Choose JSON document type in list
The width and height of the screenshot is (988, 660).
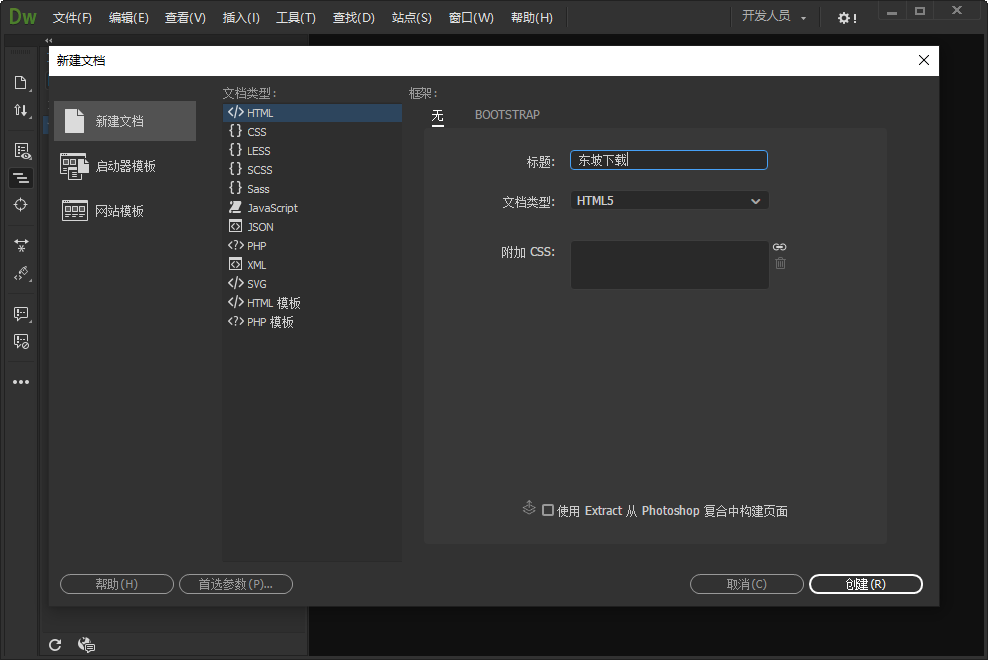pyautogui.click(x=312, y=227)
